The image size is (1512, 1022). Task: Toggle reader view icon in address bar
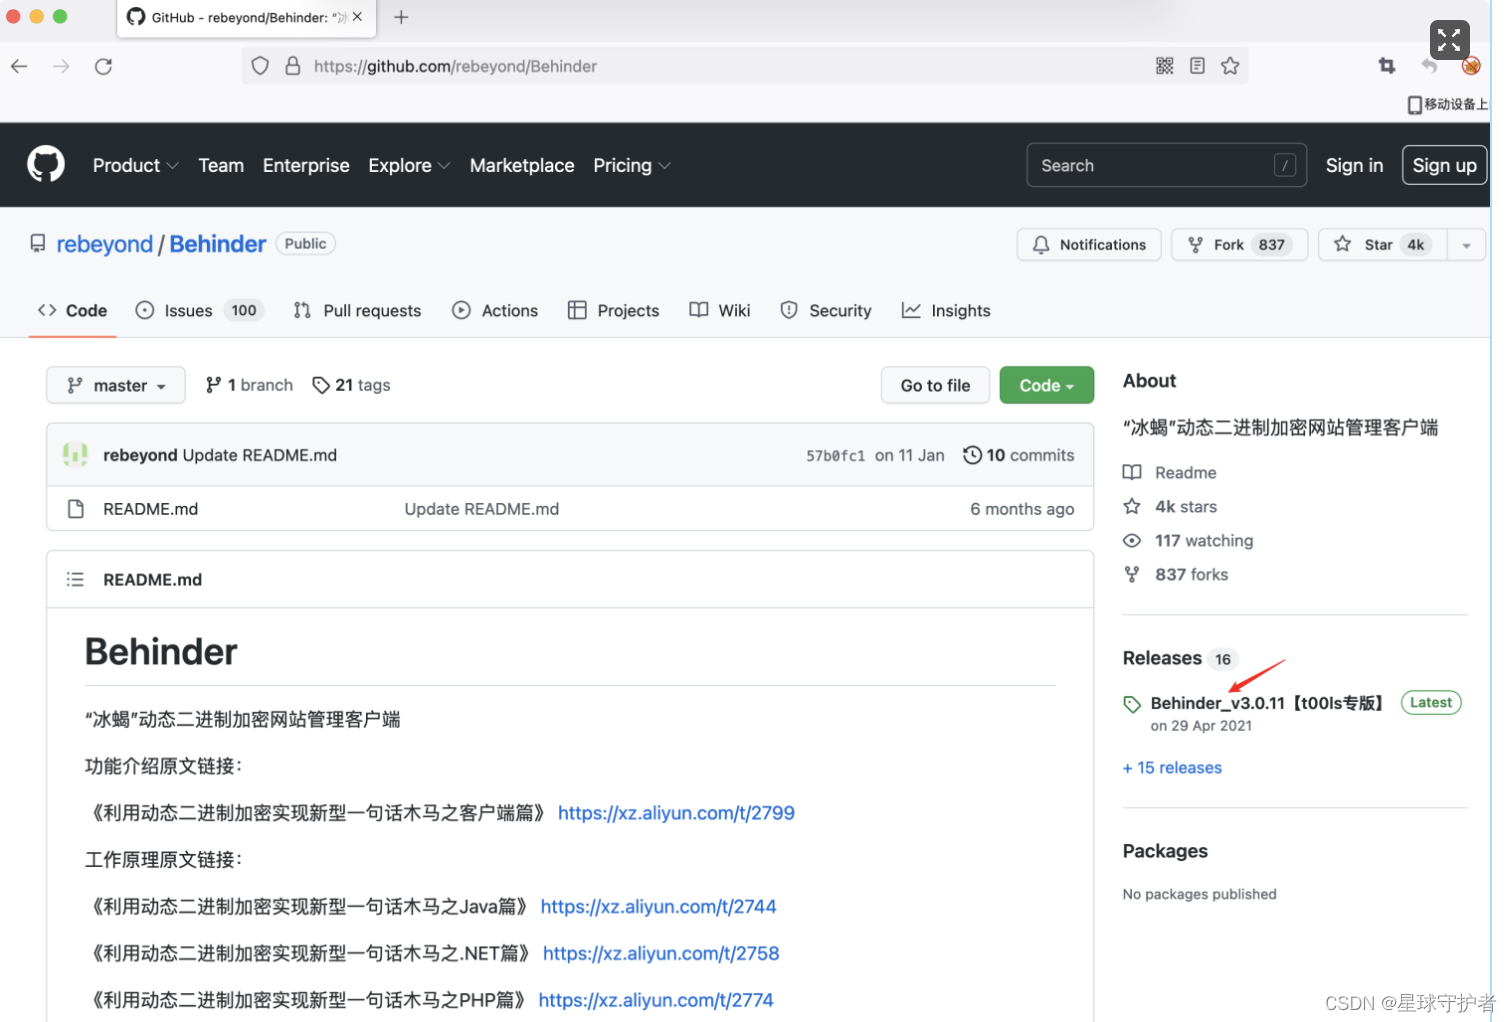click(1197, 66)
